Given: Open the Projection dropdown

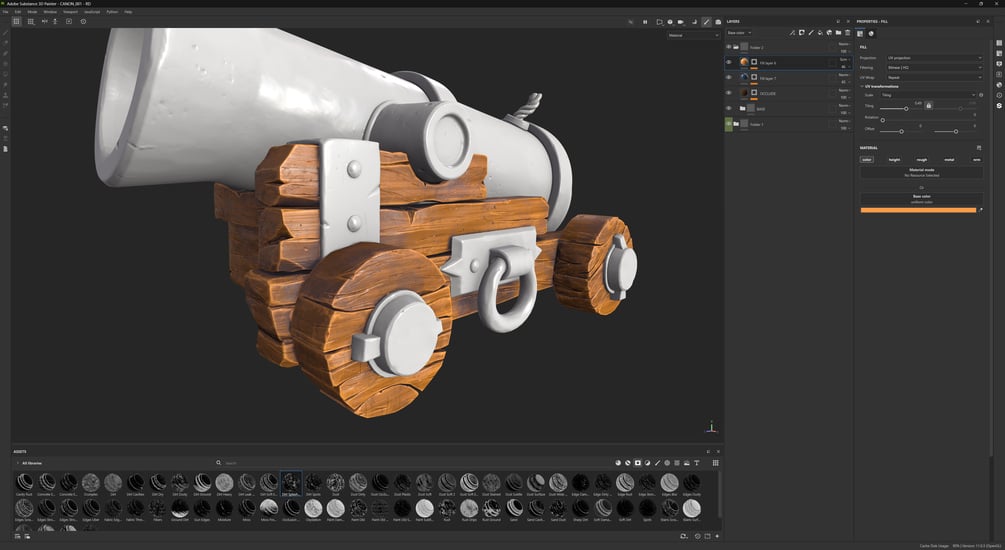Looking at the screenshot, I should (934, 58).
